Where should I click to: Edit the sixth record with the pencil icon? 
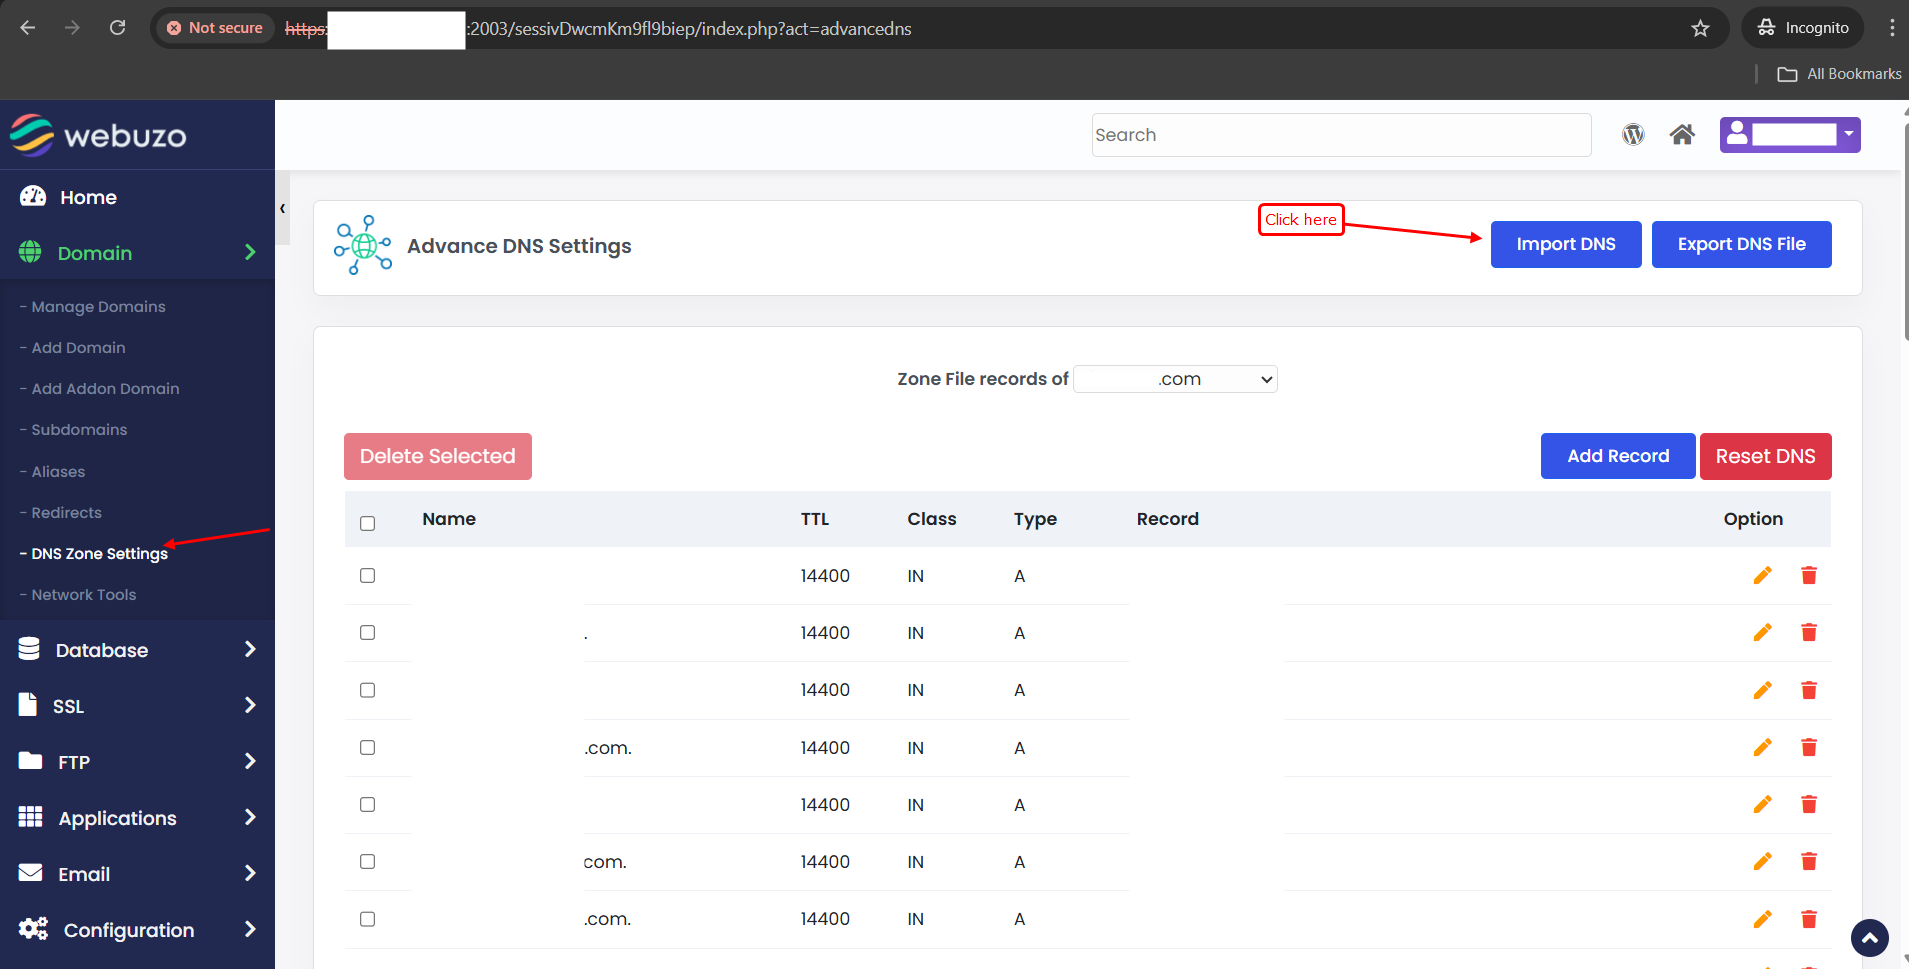(1762, 861)
